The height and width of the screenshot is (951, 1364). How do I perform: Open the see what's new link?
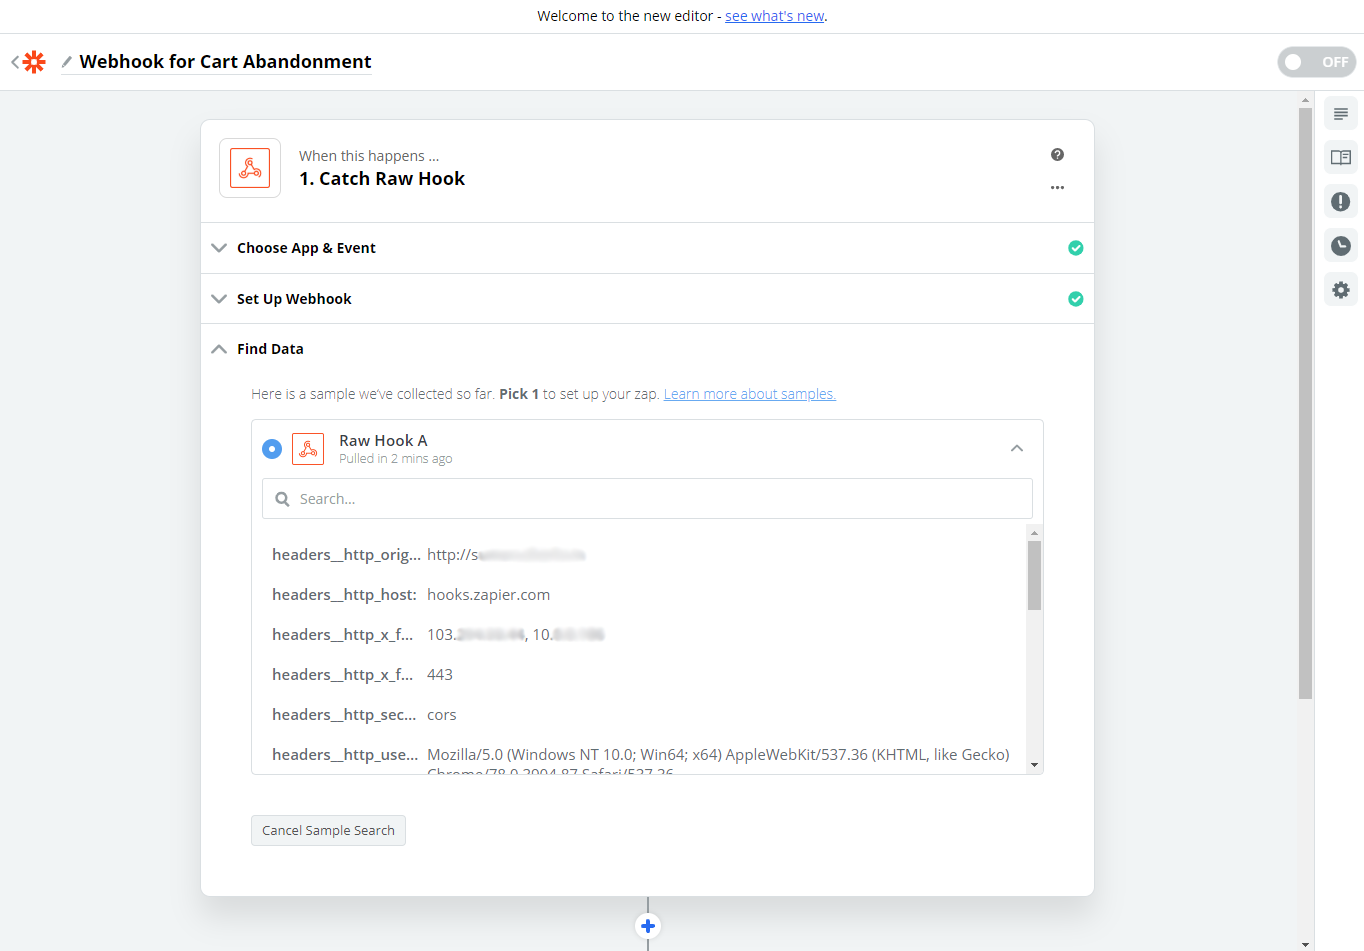click(775, 16)
